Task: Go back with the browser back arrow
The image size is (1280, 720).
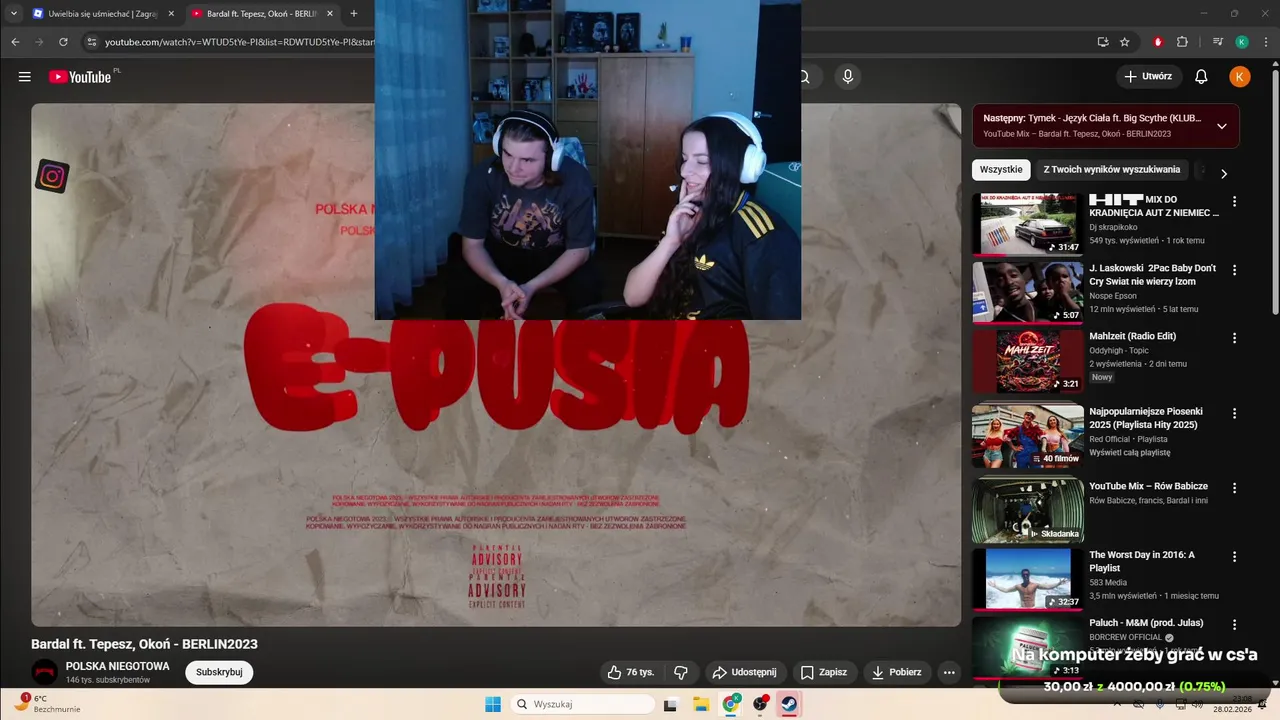Action: pyautogui.click(x=15, y=42)
